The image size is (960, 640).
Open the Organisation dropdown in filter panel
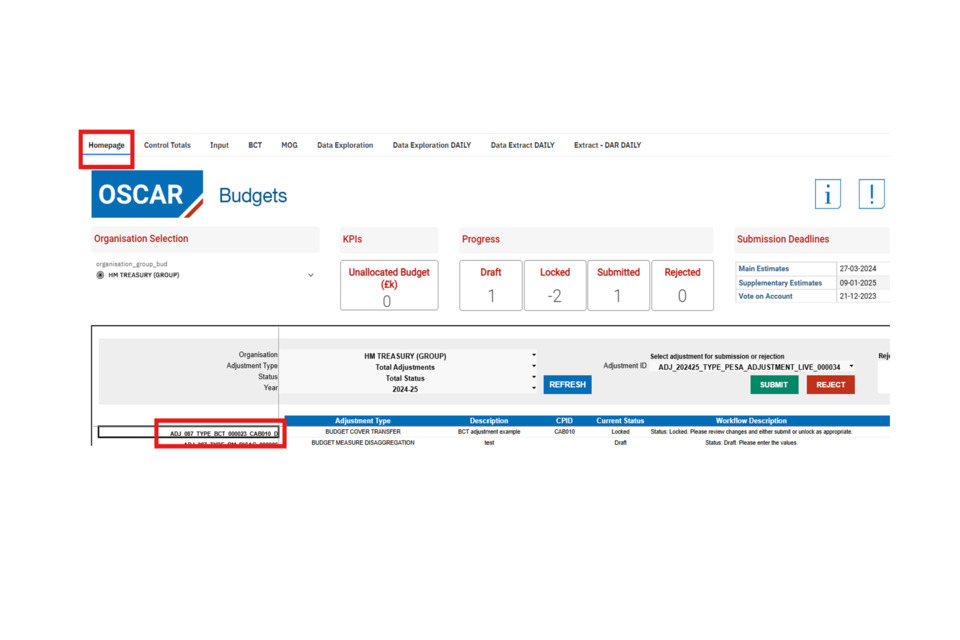pyautogui.click(x=533, y=355)
